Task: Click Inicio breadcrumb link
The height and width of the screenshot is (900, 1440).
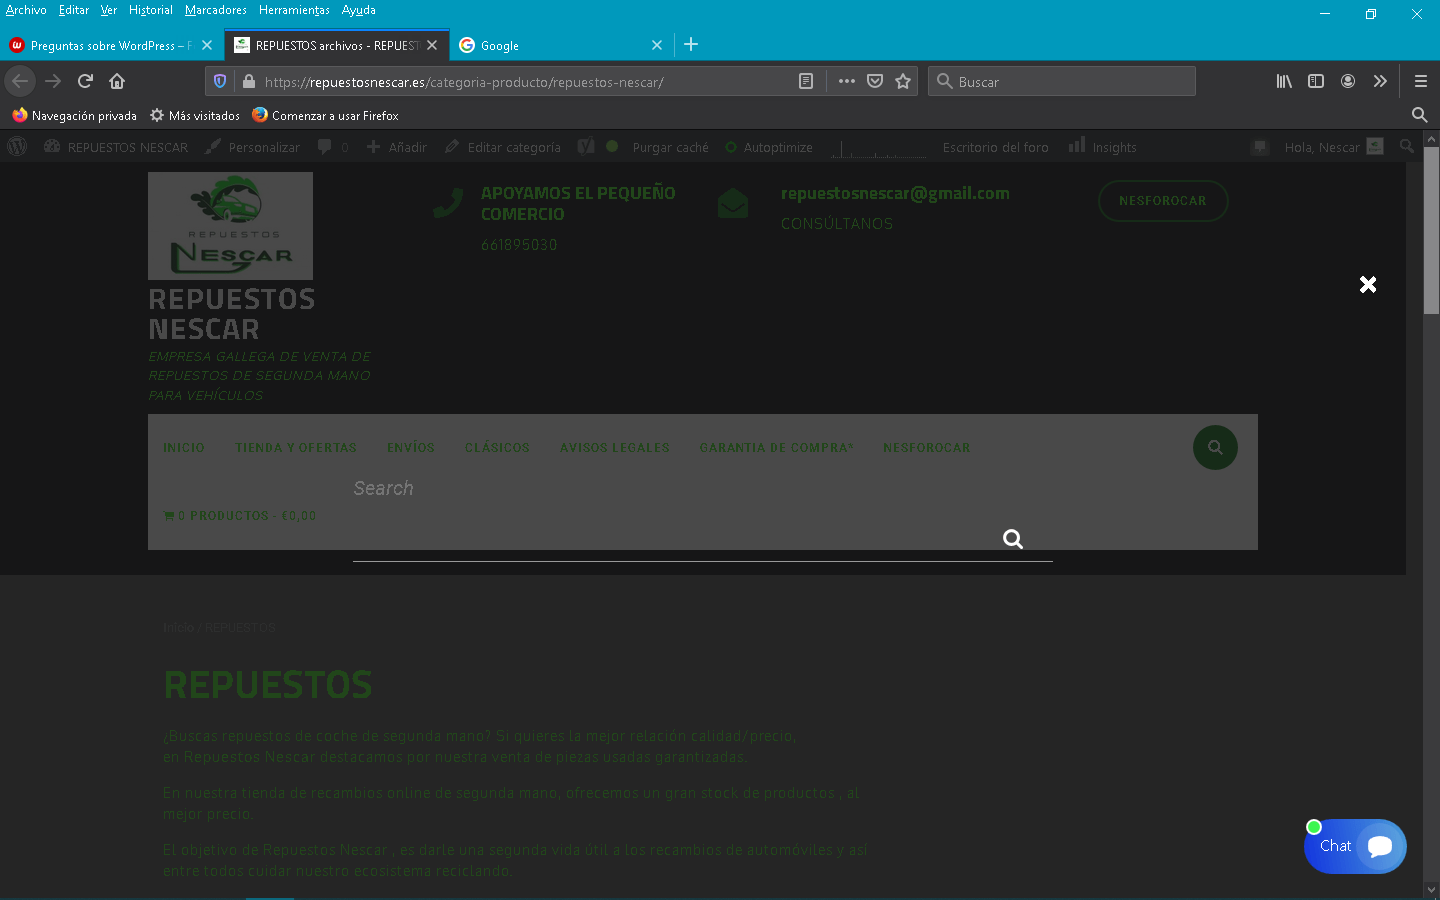Action: click(178, 628)
